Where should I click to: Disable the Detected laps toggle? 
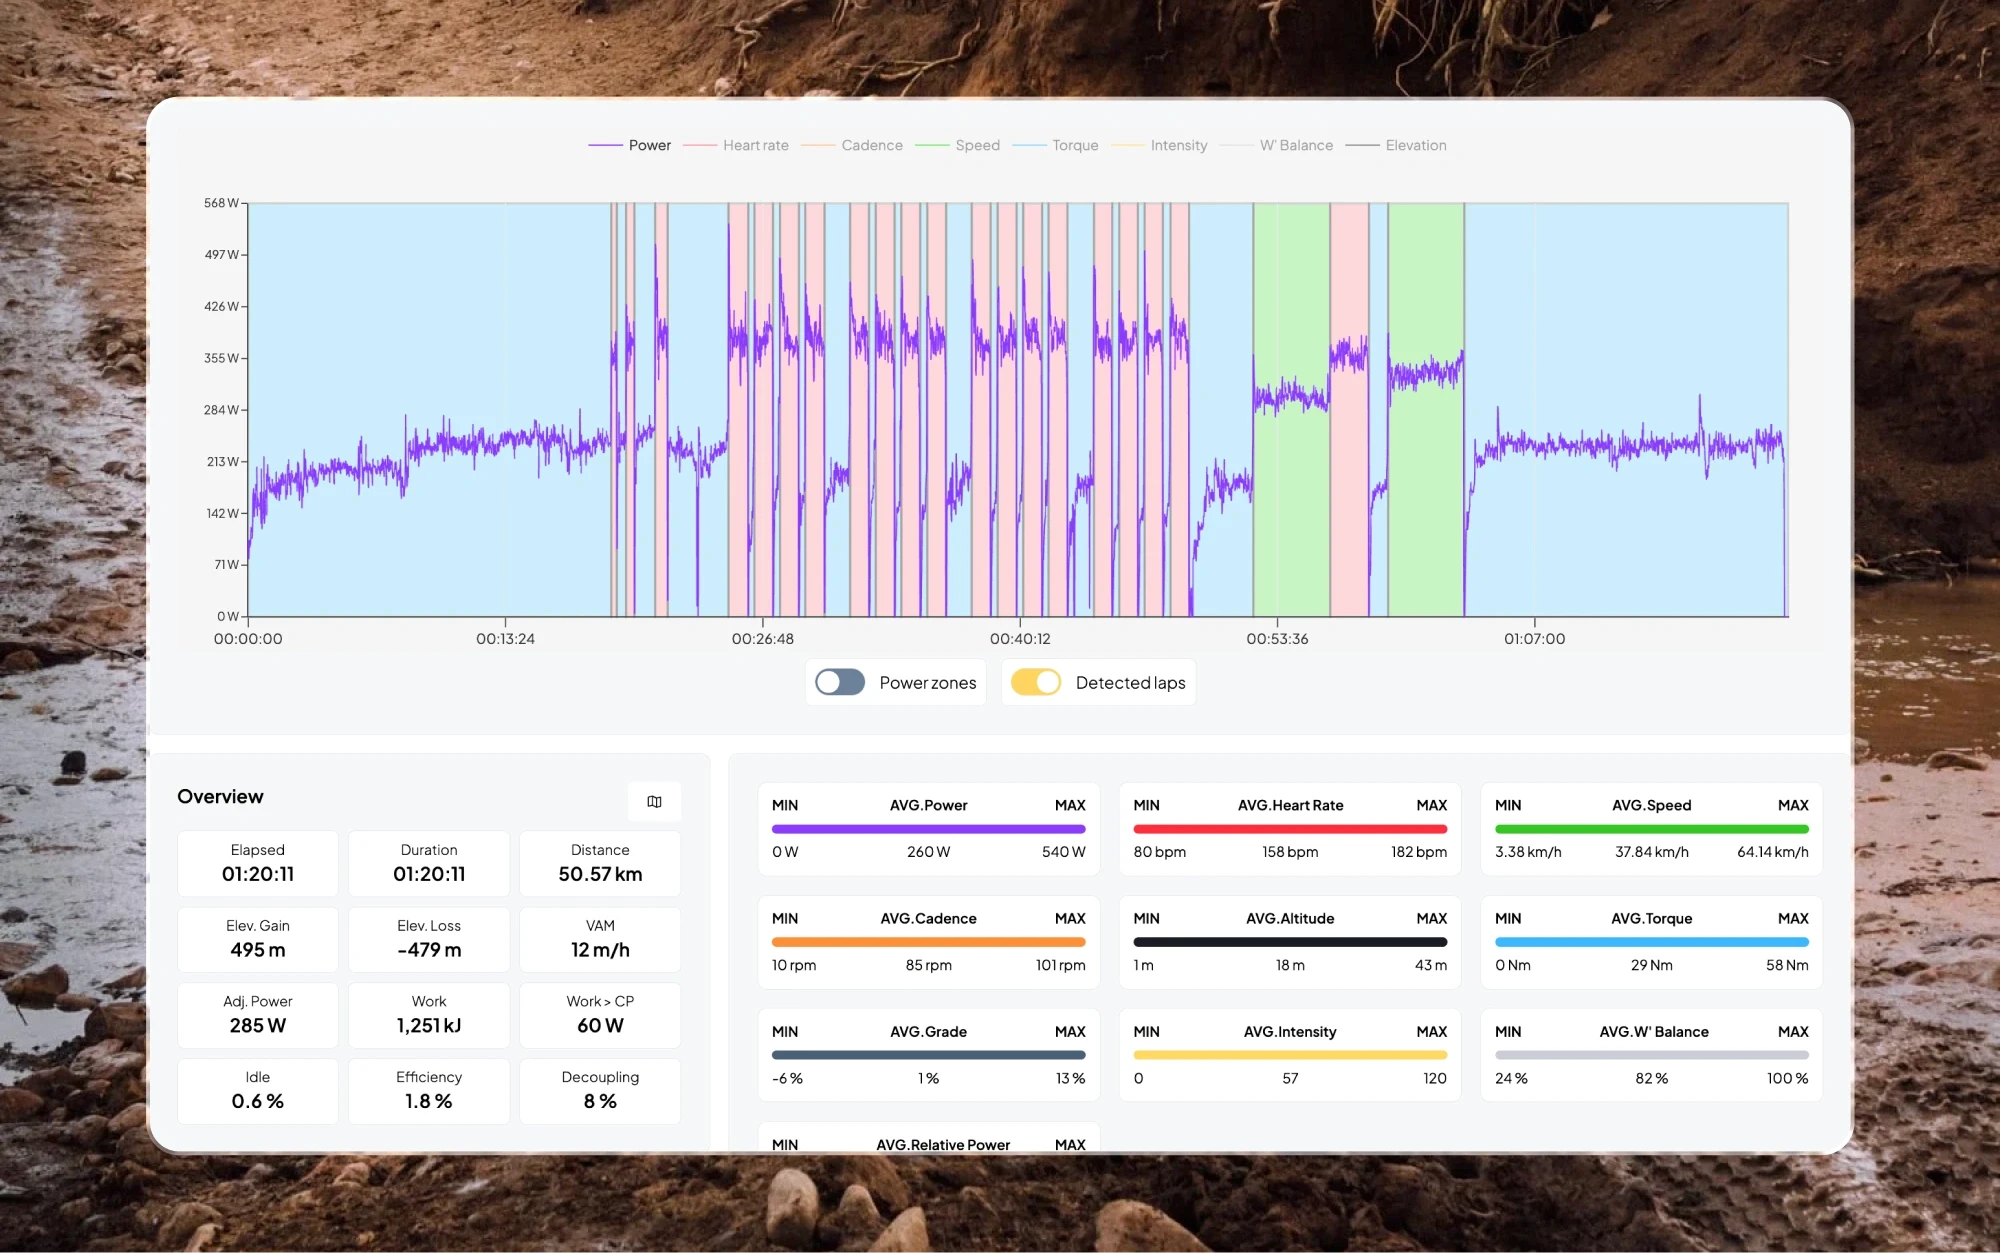1038,682
